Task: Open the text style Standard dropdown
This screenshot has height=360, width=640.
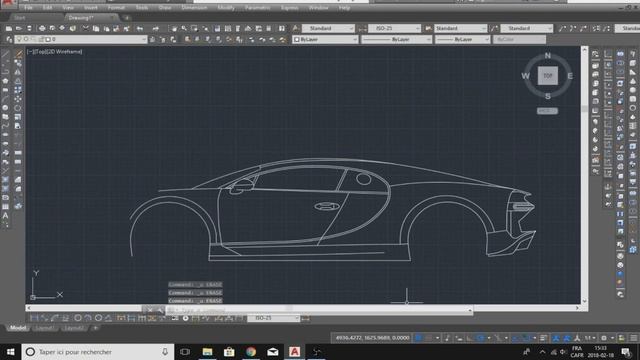Action: 328,29
